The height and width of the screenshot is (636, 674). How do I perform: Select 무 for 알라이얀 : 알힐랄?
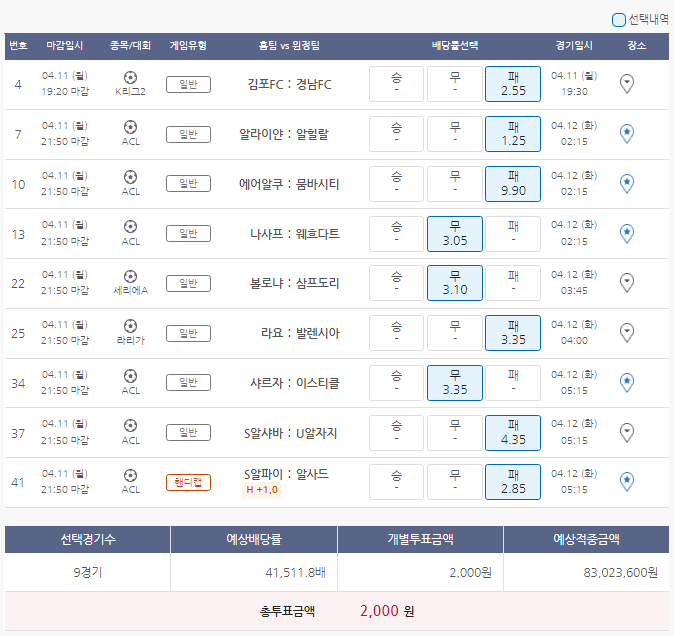pos(455,134)
